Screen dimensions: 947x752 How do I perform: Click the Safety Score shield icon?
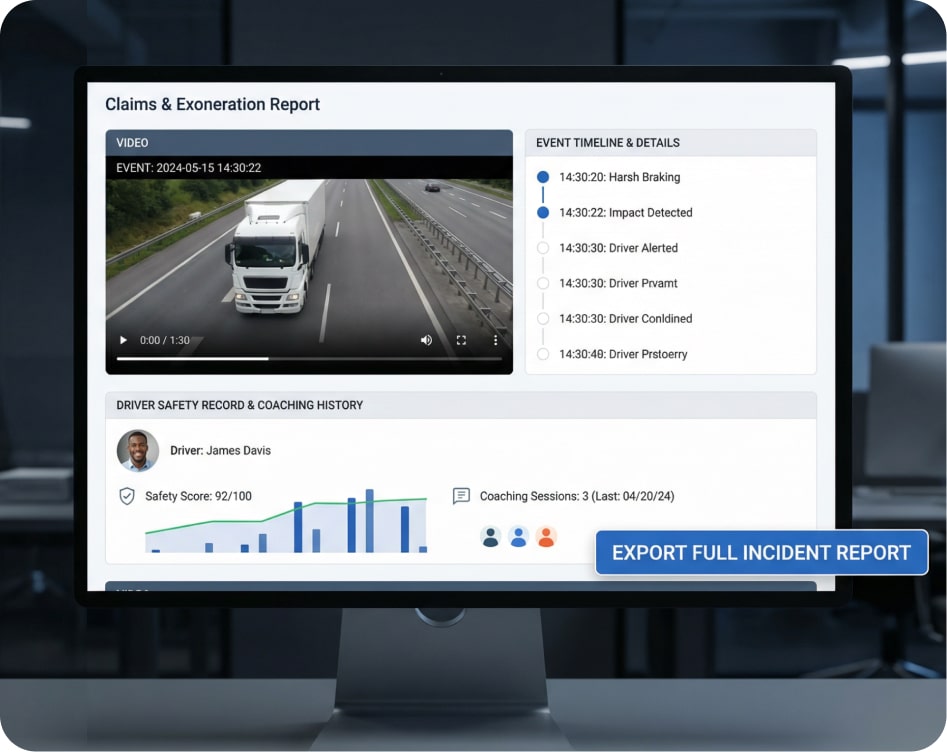127,496
